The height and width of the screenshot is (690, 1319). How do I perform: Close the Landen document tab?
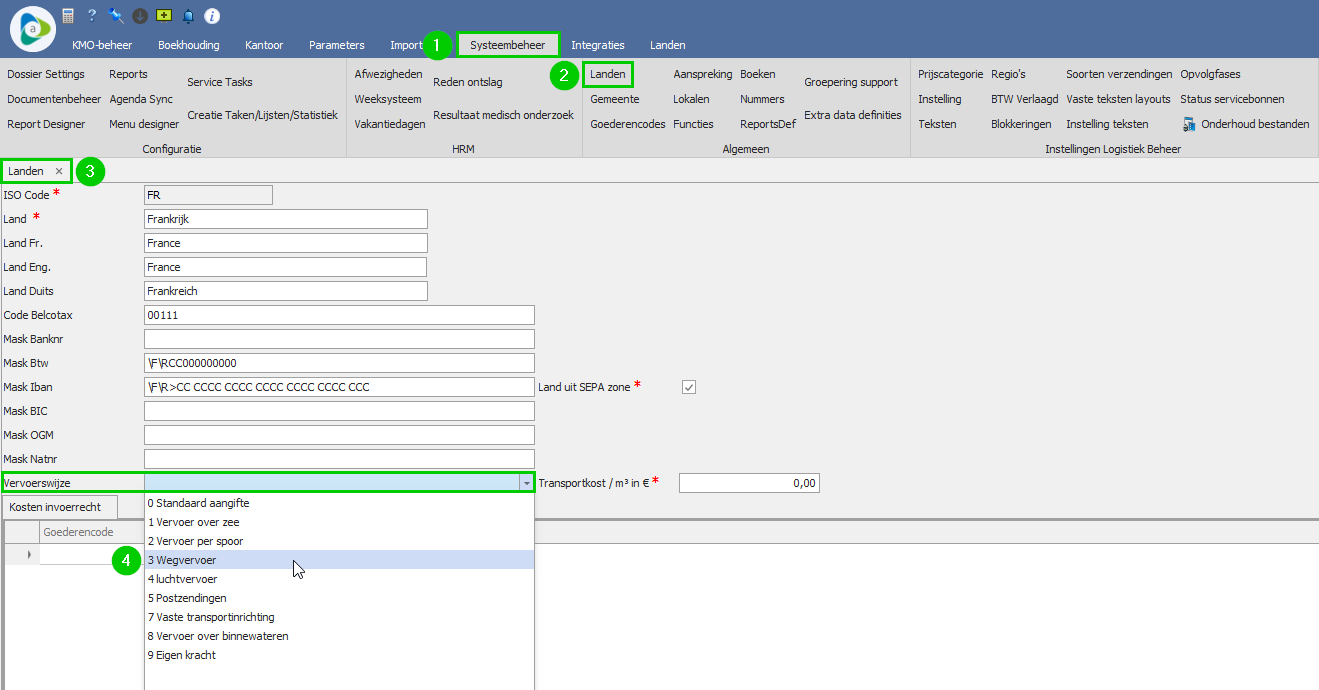pyautogui.click(x=59, y=171)
